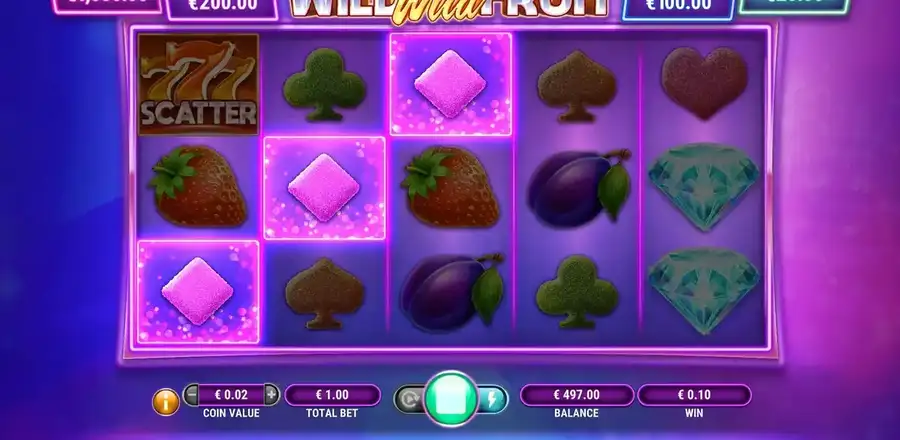This screenshot has height=440, width=900.
Task: Select the highlighted pink diamond on reel two
Action: (324, 188)
